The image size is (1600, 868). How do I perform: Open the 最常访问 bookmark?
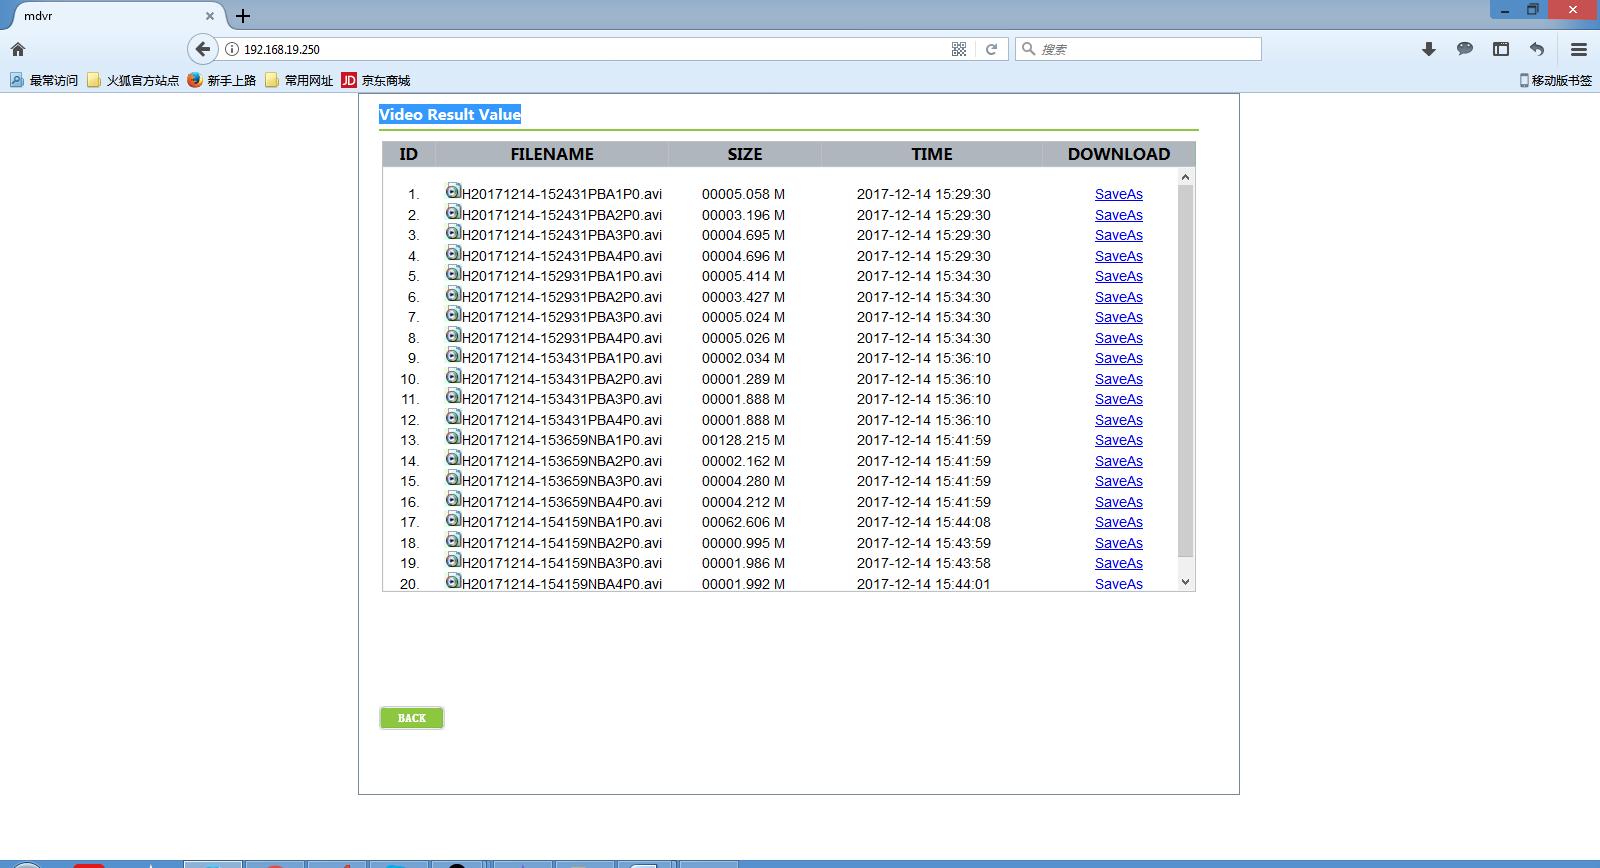(44, 80)
